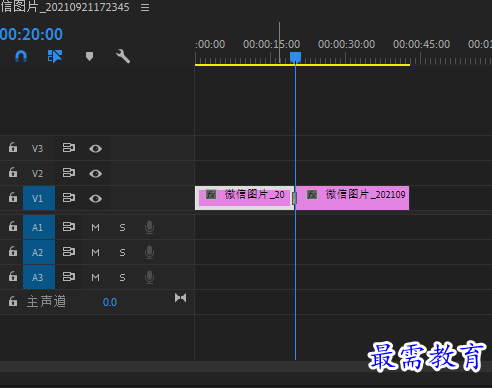
Task: Toggle A1 track targeting
Action: click(39, 227)
